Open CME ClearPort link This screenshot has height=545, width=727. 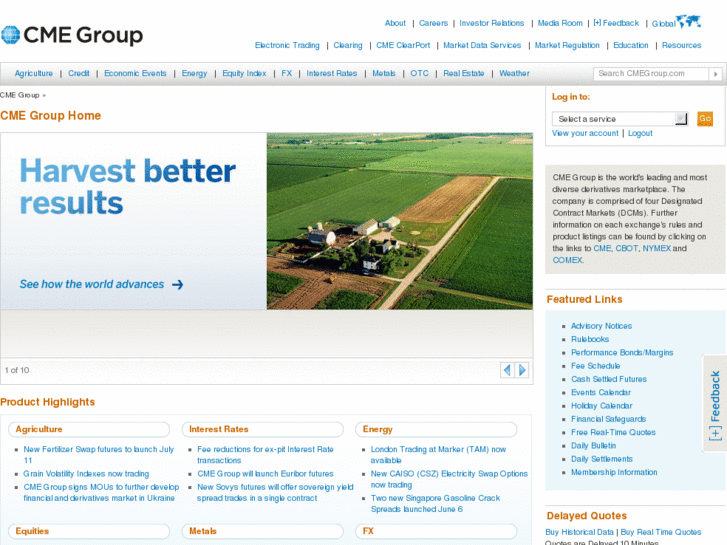click(403, 45)
